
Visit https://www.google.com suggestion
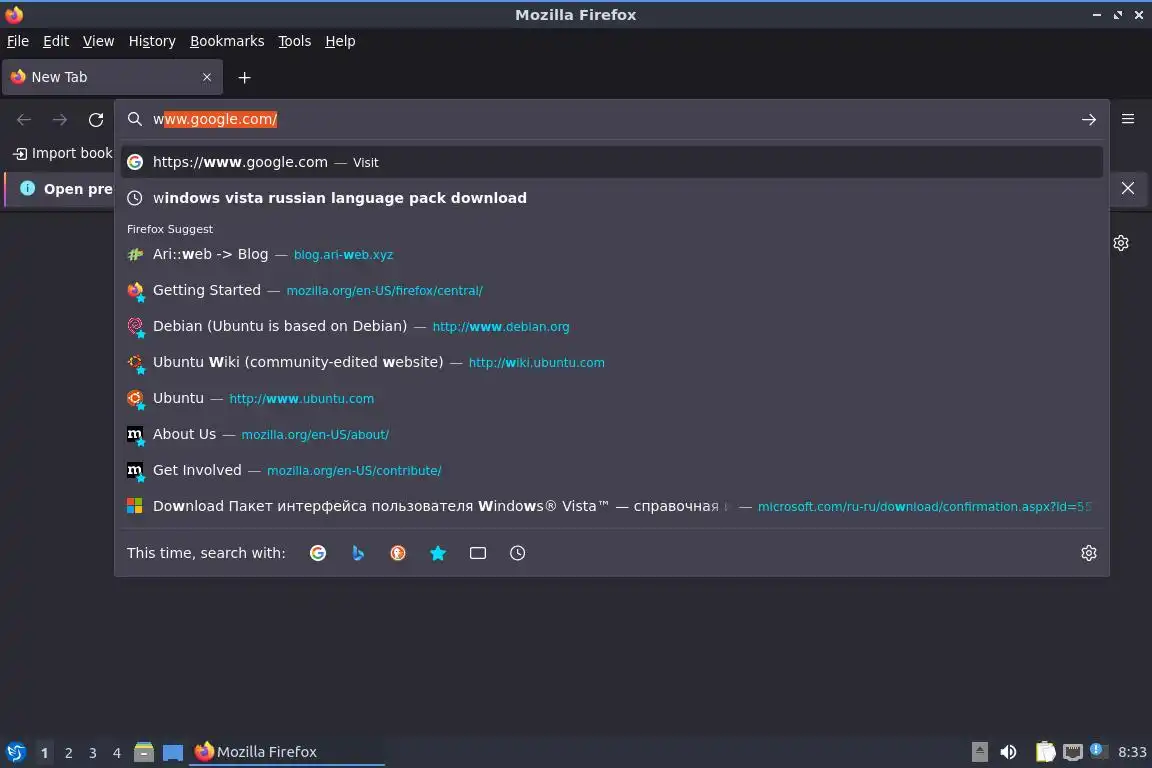pyautogui.click(x=611, y=162)
